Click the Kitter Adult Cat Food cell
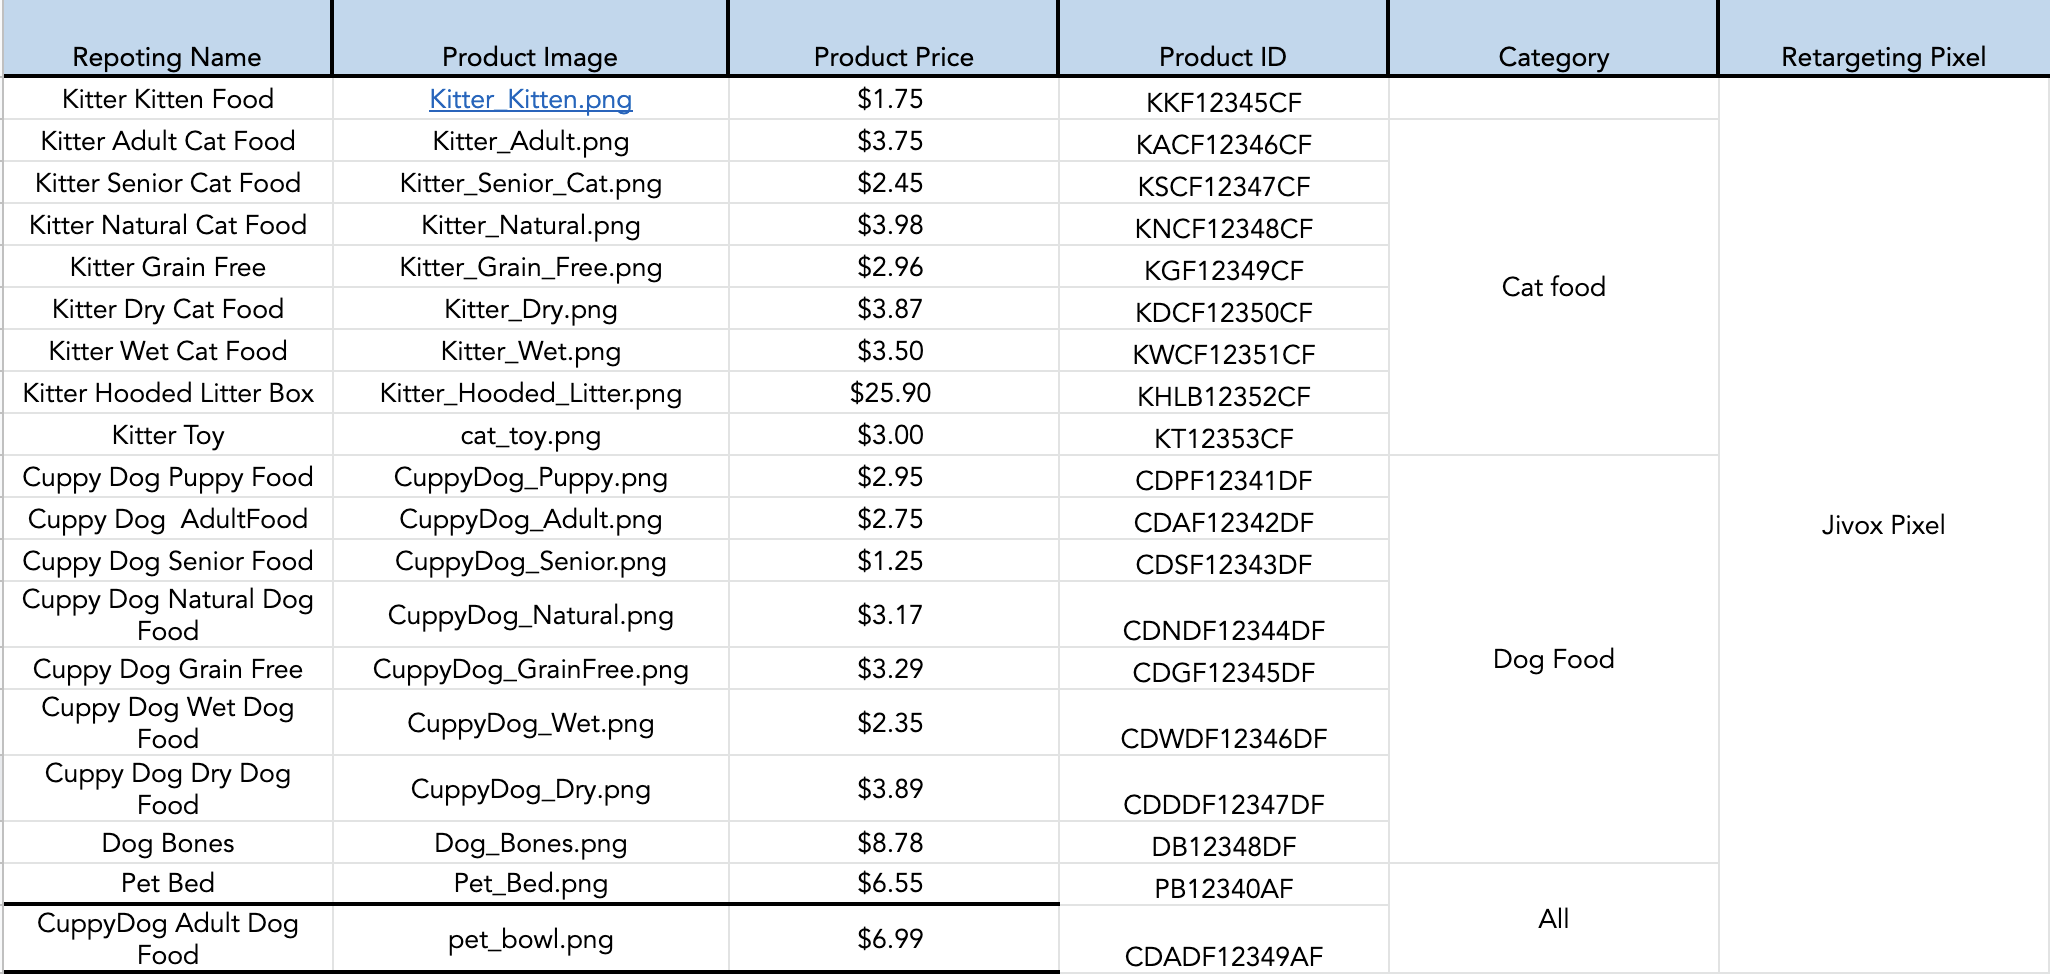 tap(167, 141)
